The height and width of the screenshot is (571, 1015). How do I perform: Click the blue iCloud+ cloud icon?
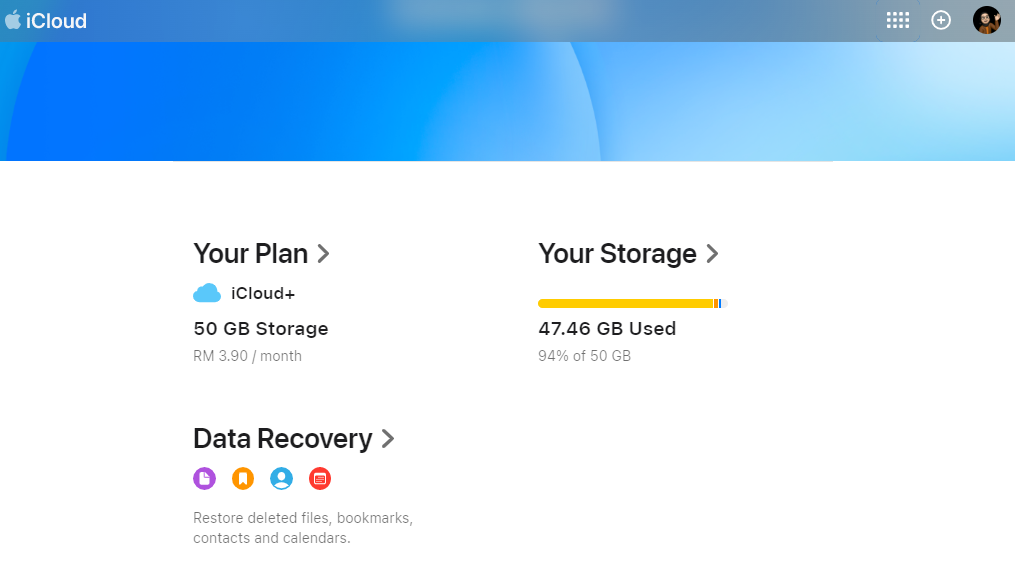pyautogui.click(x=207, y=293)
